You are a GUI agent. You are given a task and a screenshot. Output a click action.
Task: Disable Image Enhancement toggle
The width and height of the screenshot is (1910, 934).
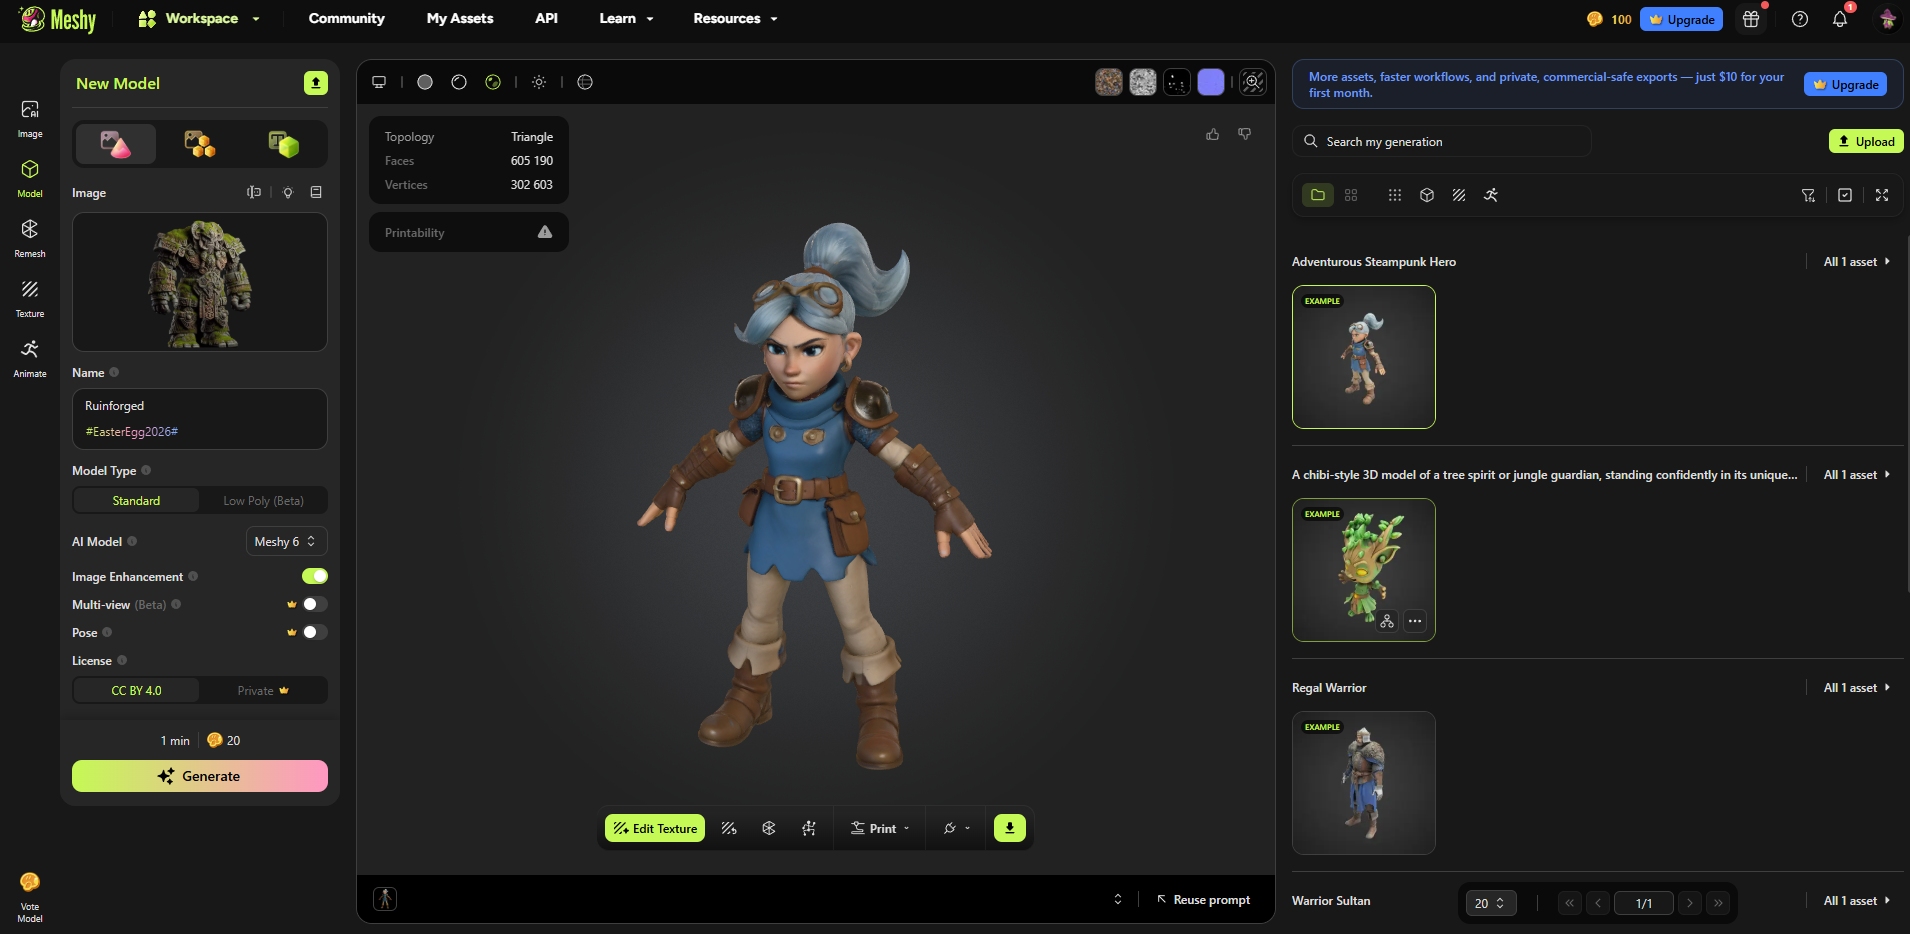click(x=315, y=576)
